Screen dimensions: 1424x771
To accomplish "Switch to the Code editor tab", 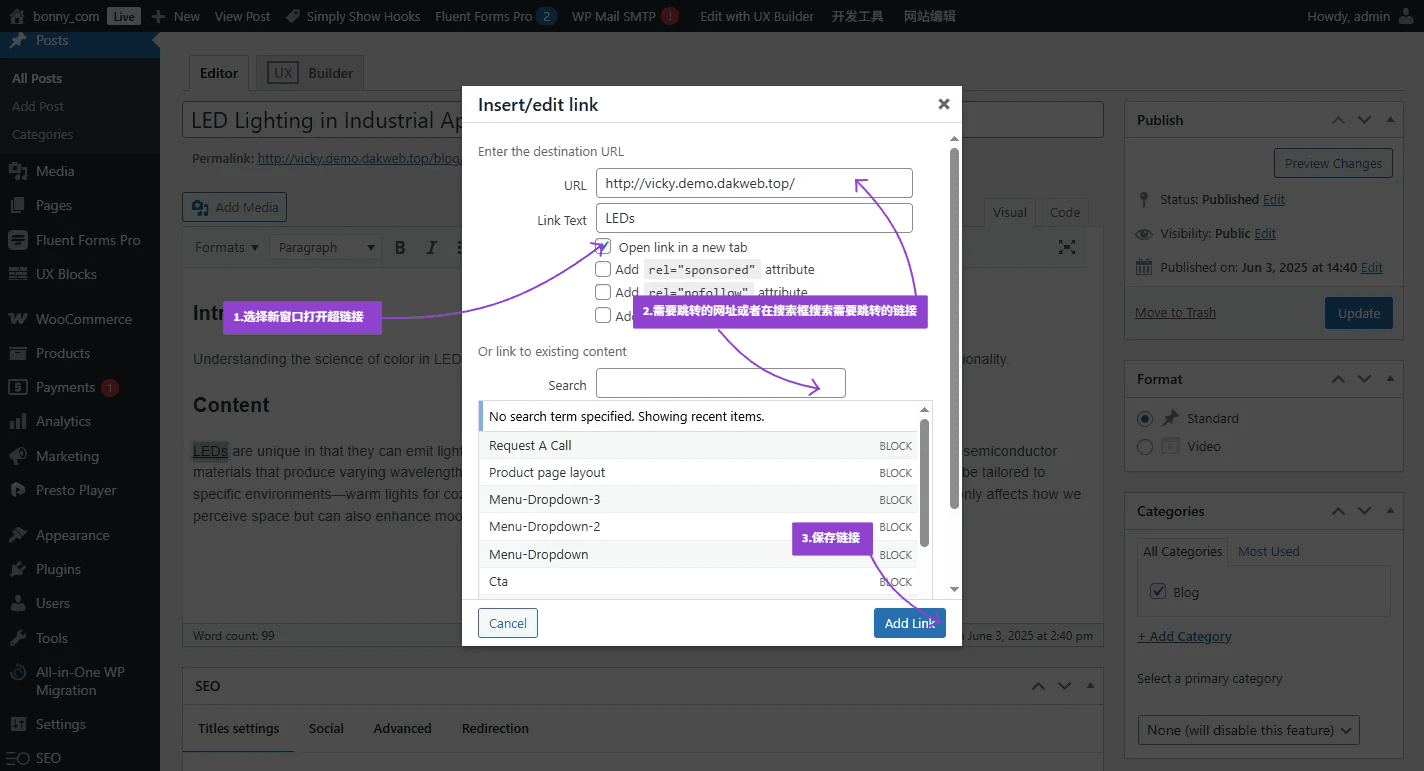I will 1064,212.
